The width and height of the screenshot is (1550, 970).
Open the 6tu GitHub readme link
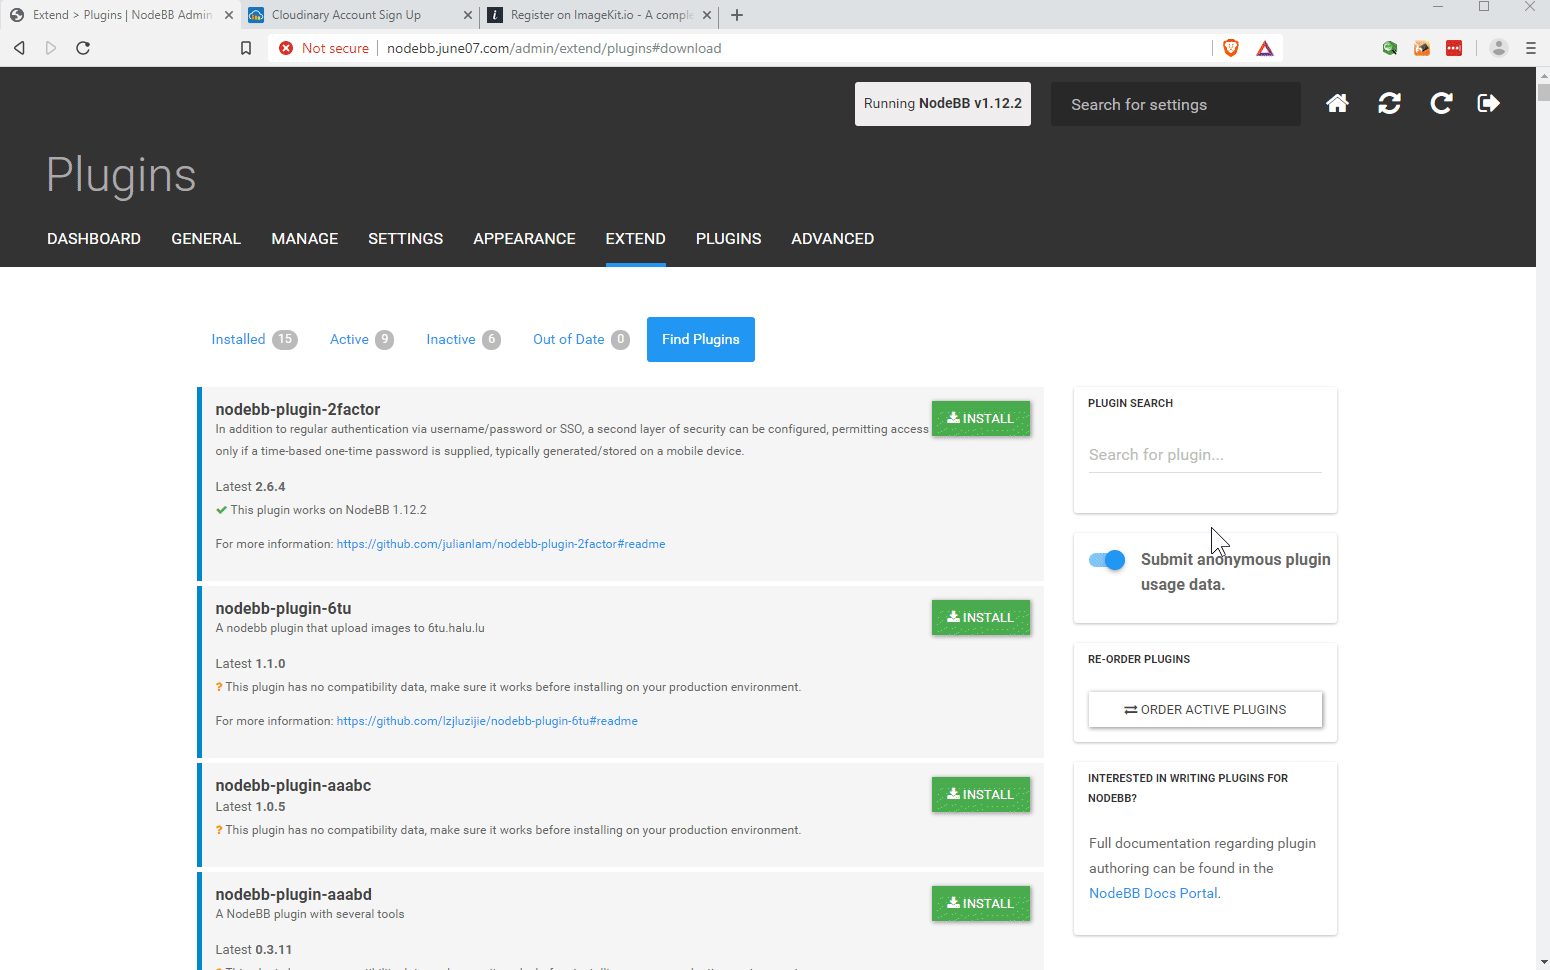click(x=487, y=721)
